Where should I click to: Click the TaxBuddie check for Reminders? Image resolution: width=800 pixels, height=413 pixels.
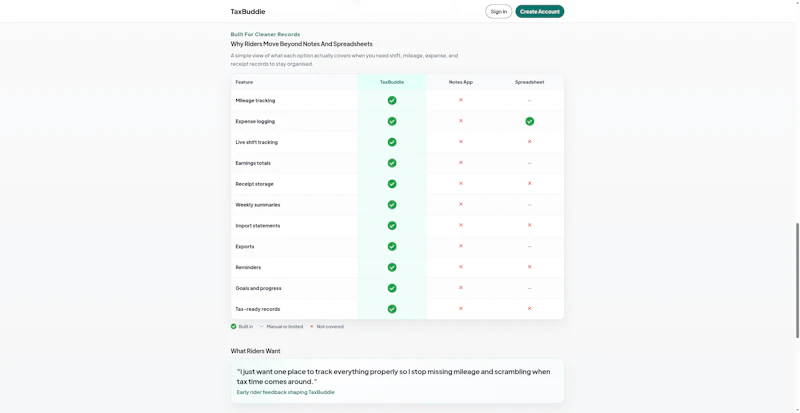coord(392,268)
